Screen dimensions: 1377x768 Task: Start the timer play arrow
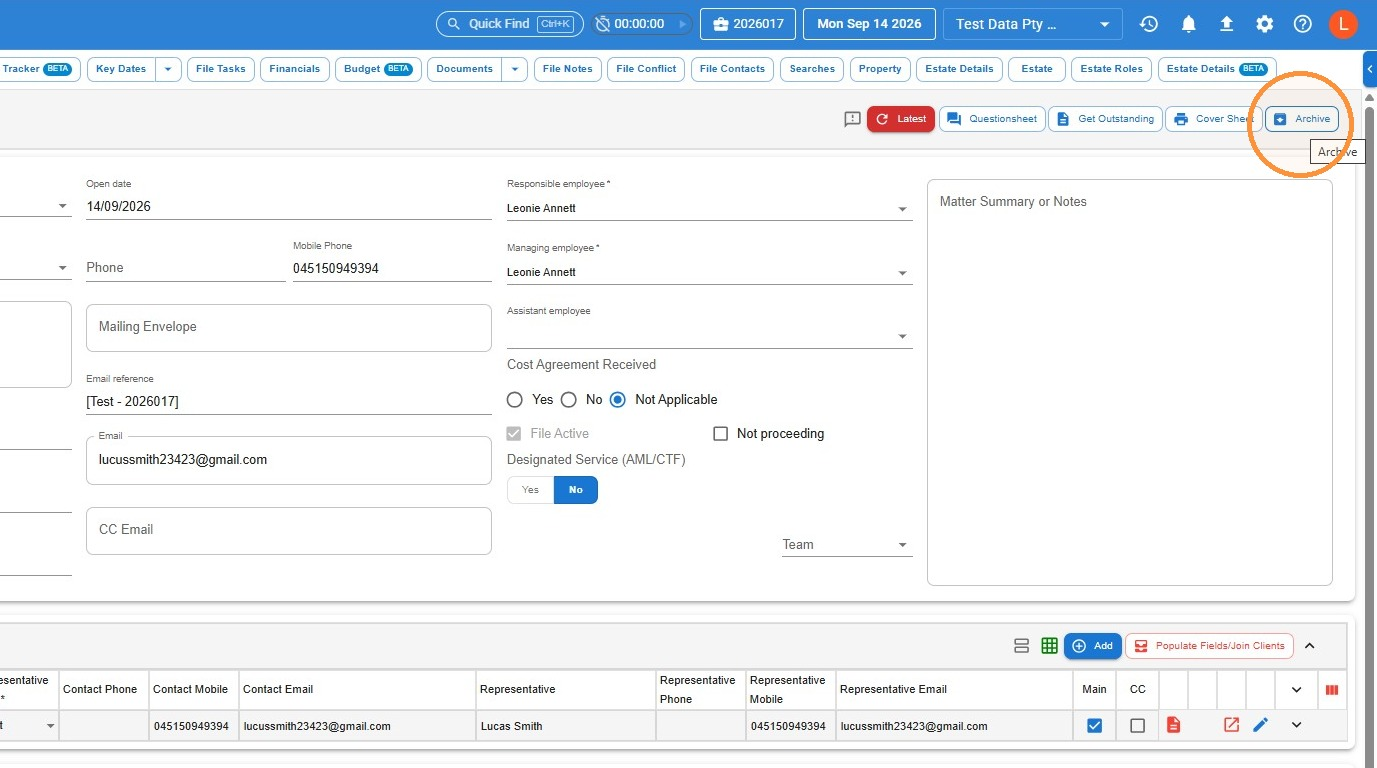[683, 24]
